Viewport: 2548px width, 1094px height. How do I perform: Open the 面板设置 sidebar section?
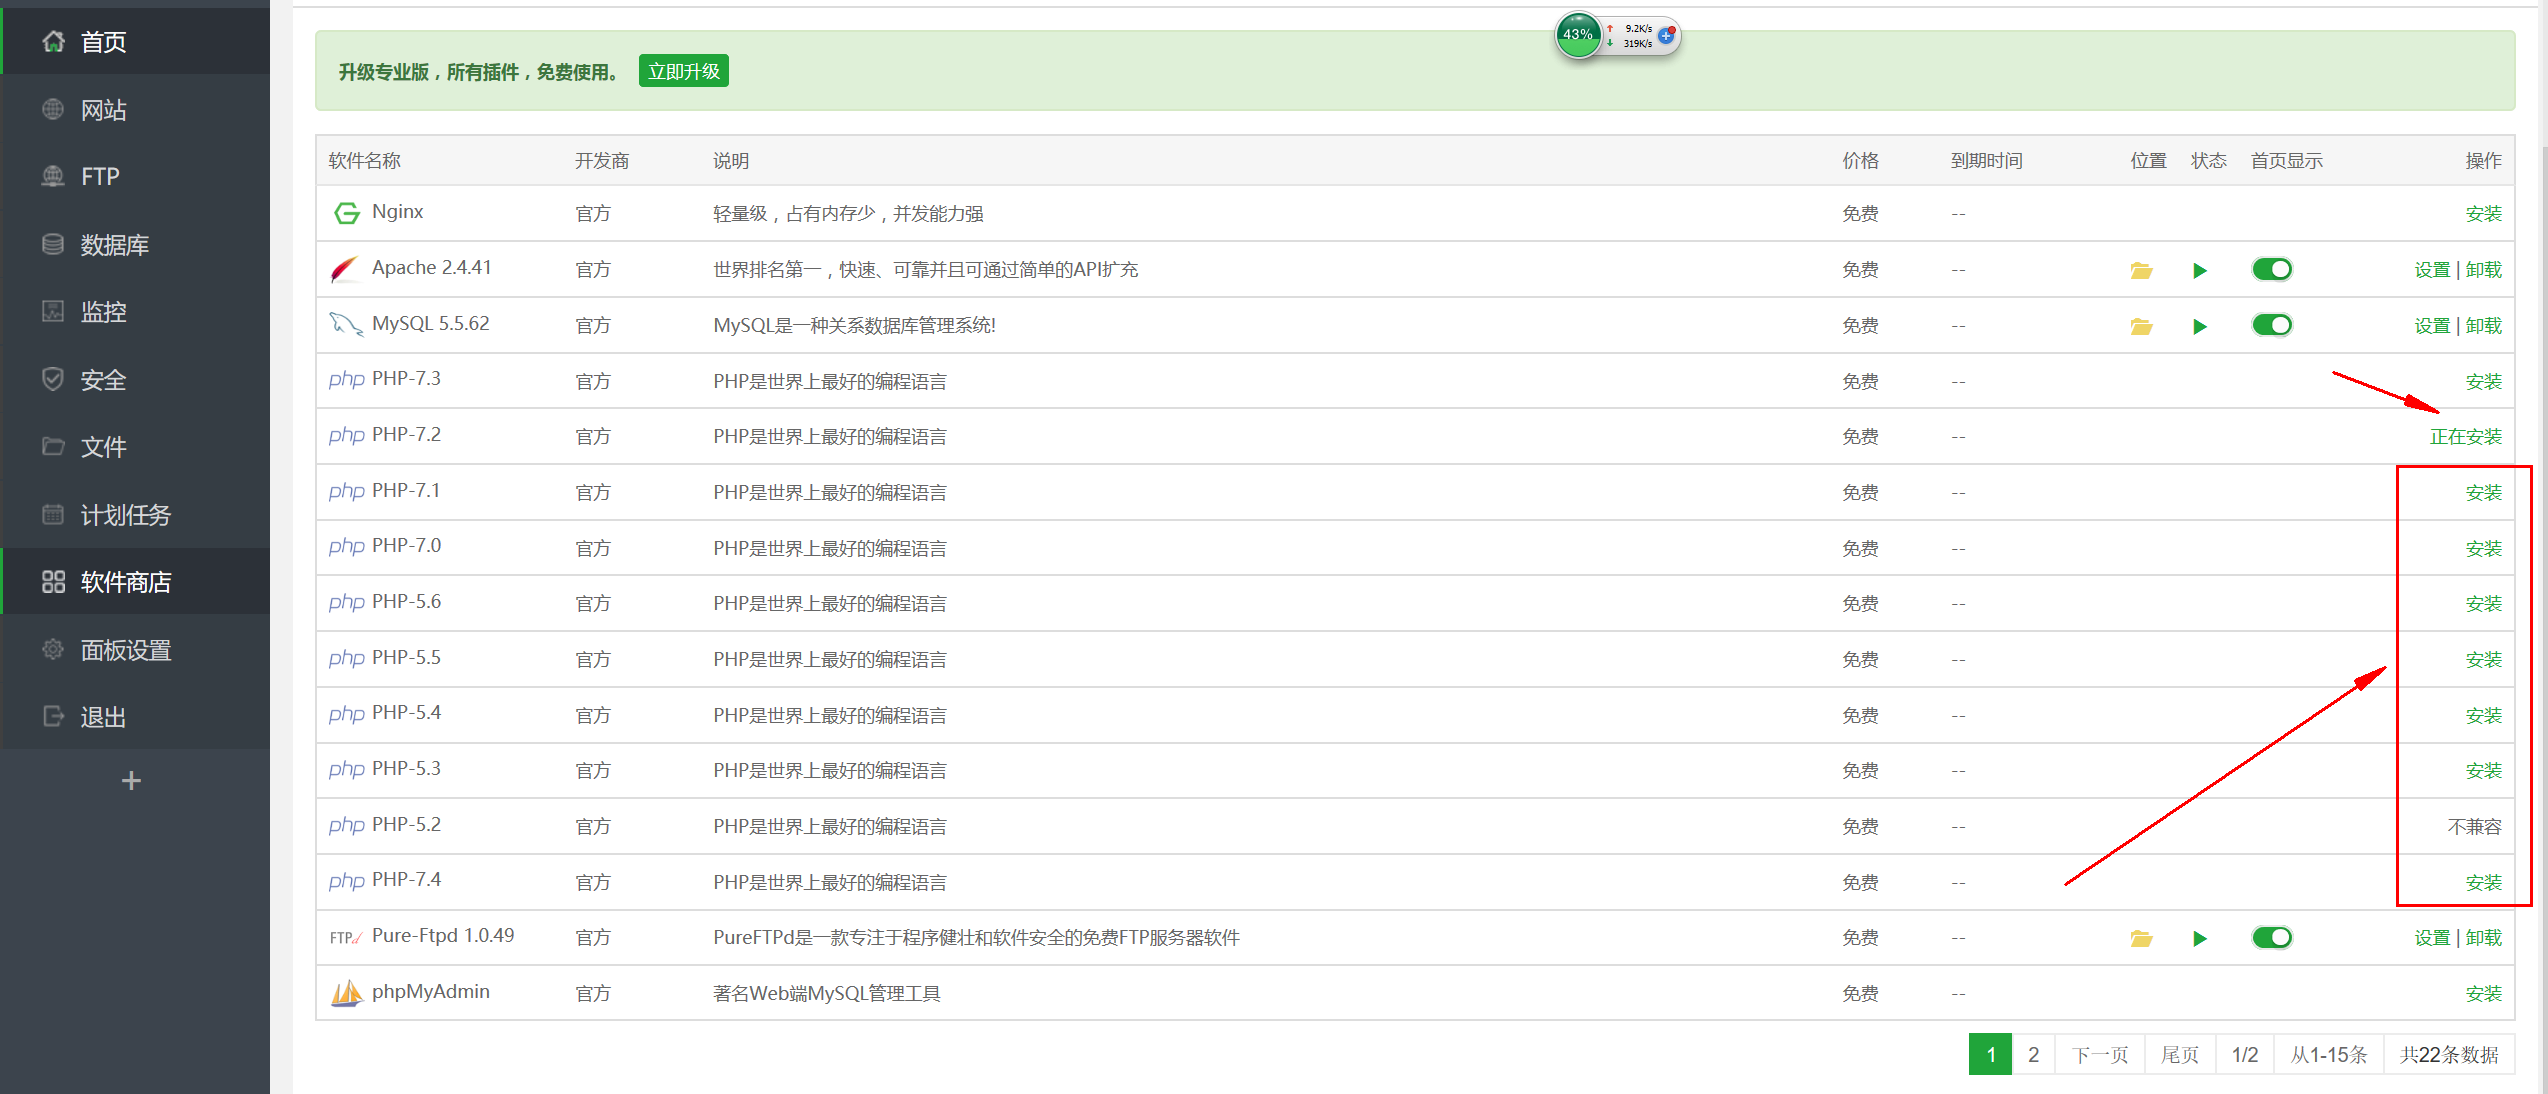pyautogui.click(x=135, y=649)
